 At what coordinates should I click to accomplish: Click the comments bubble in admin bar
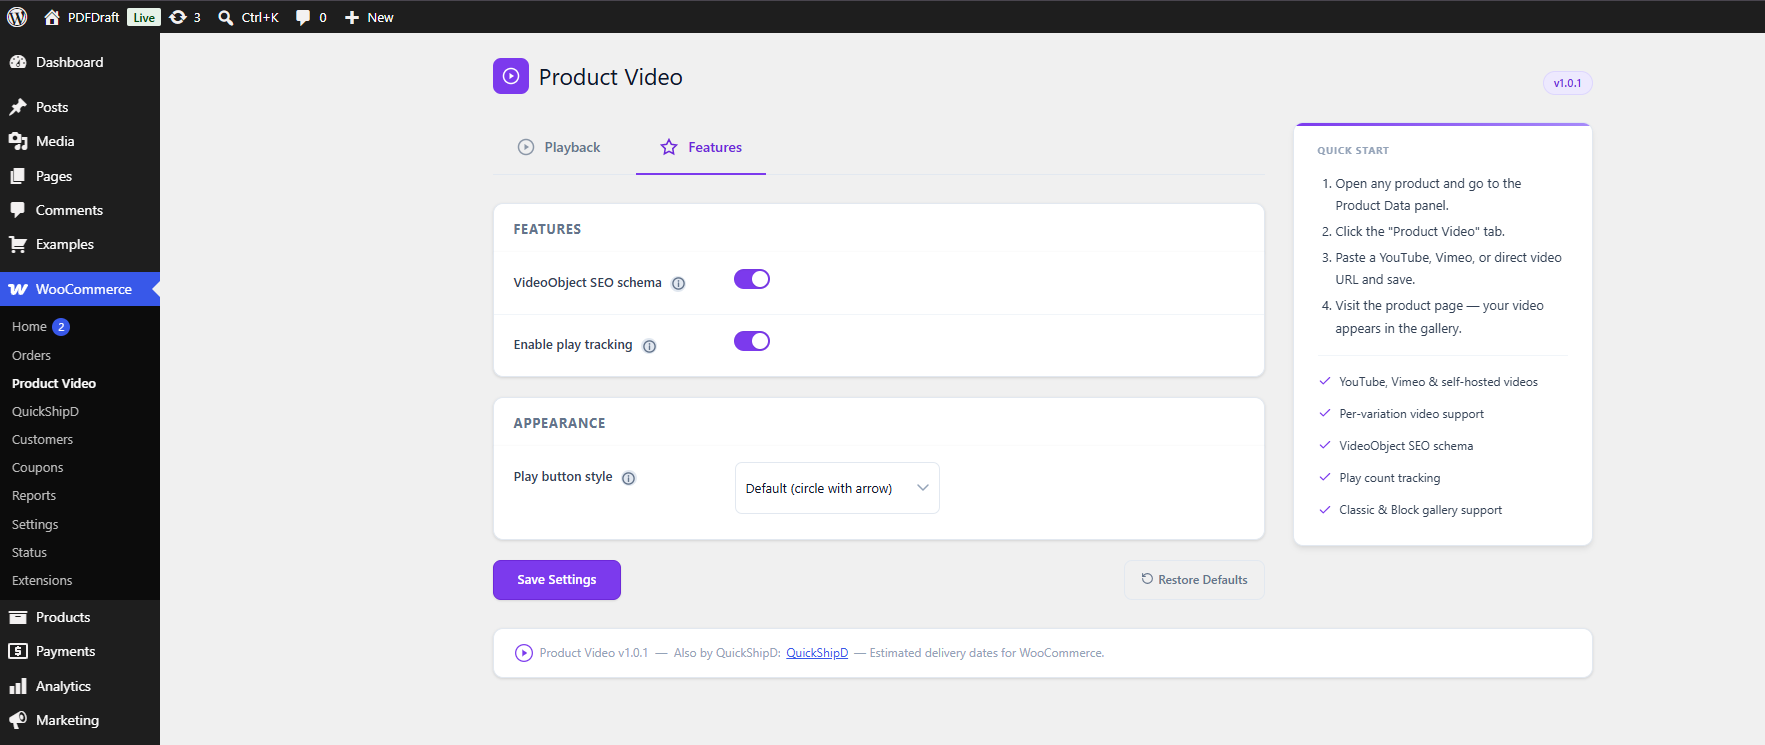coord(303,17)
